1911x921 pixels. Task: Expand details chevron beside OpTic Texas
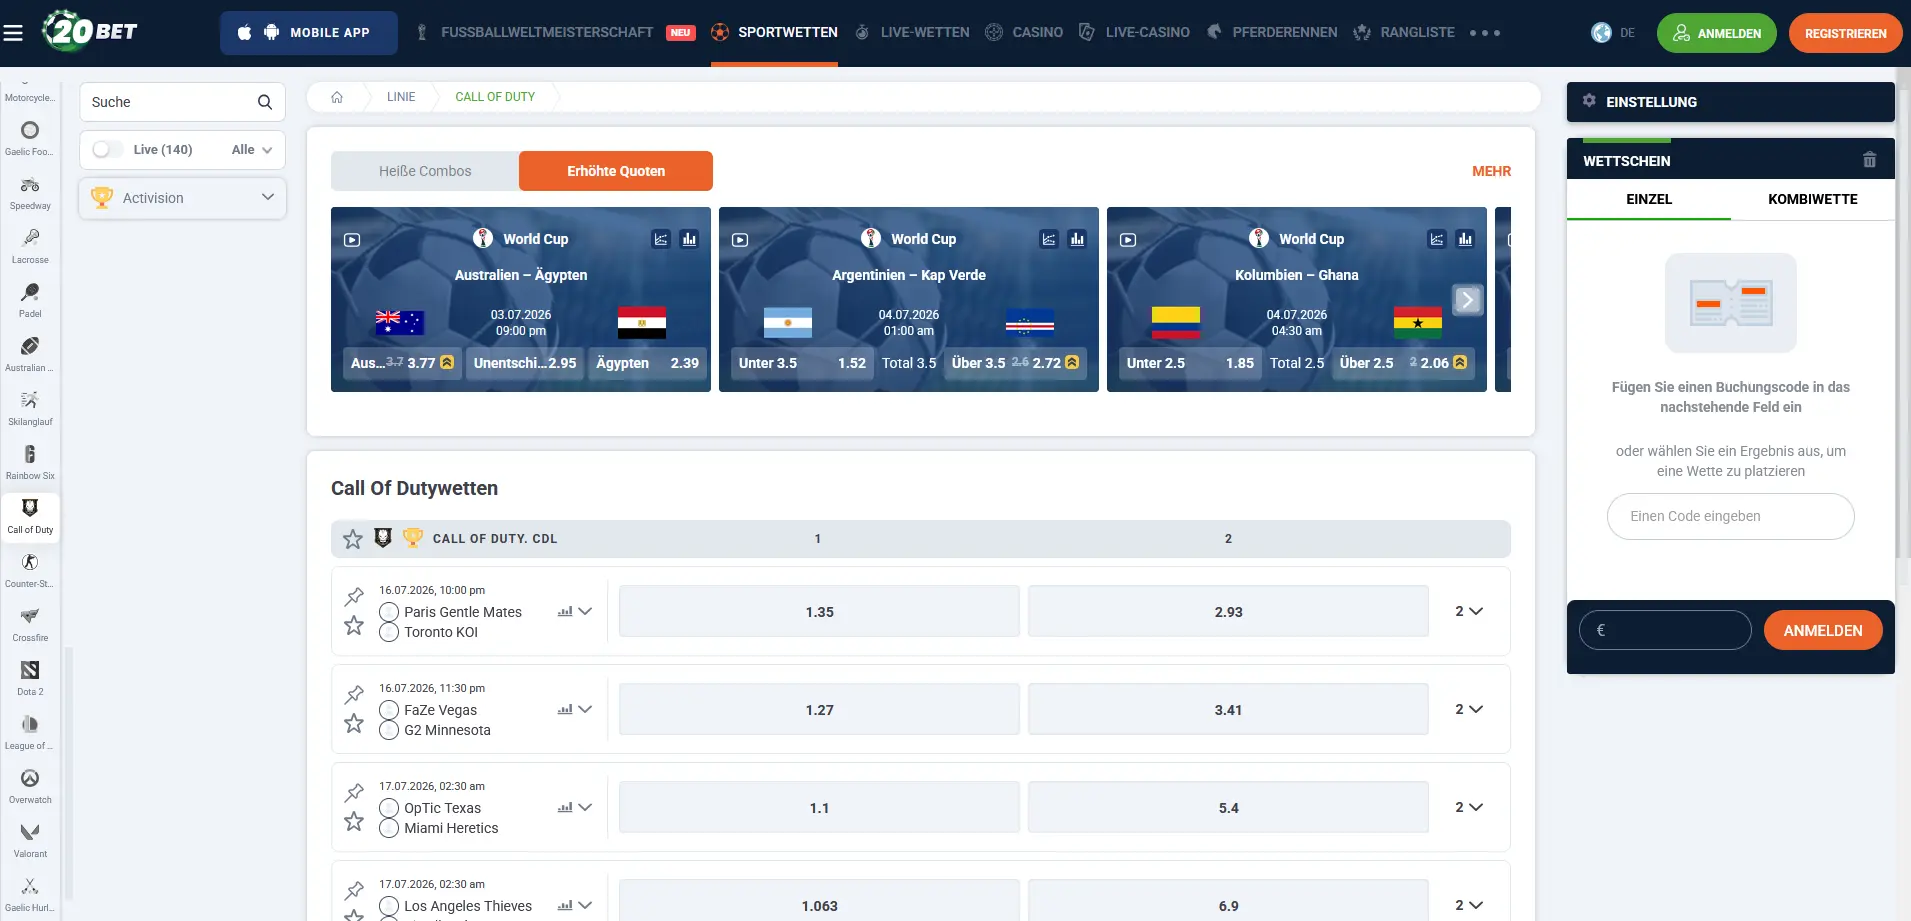[586, 807]
